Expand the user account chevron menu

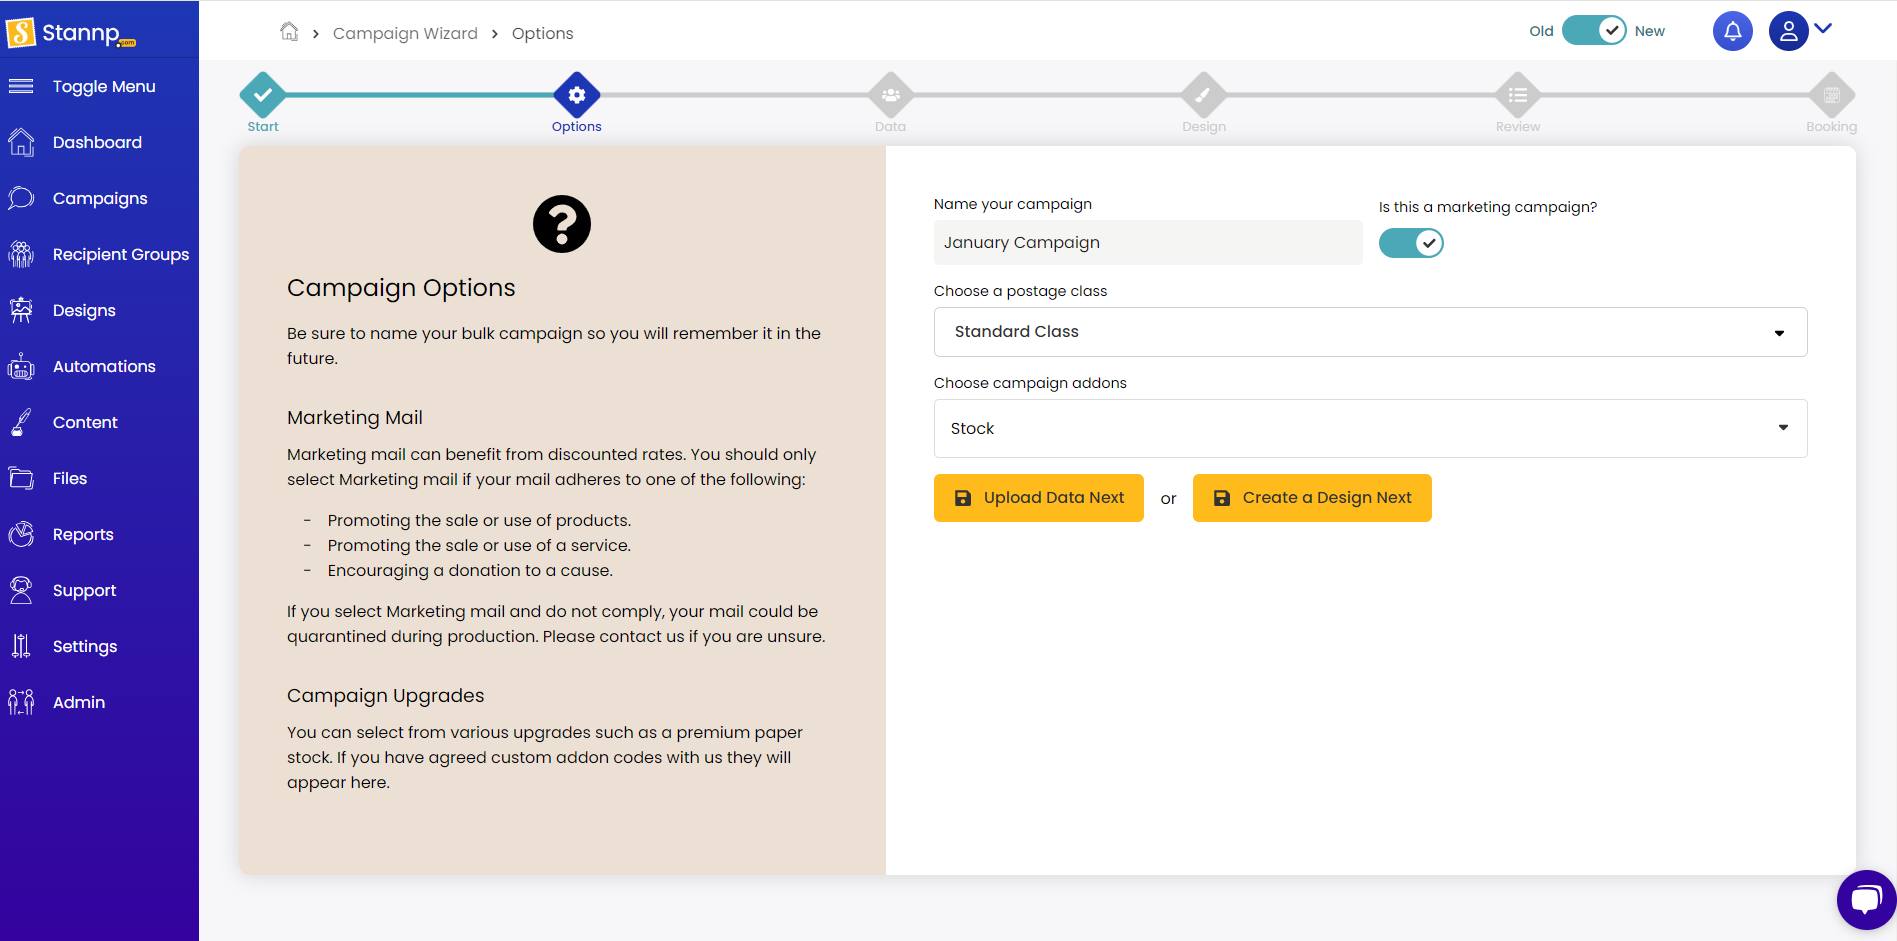click(x=1823, y=29)
